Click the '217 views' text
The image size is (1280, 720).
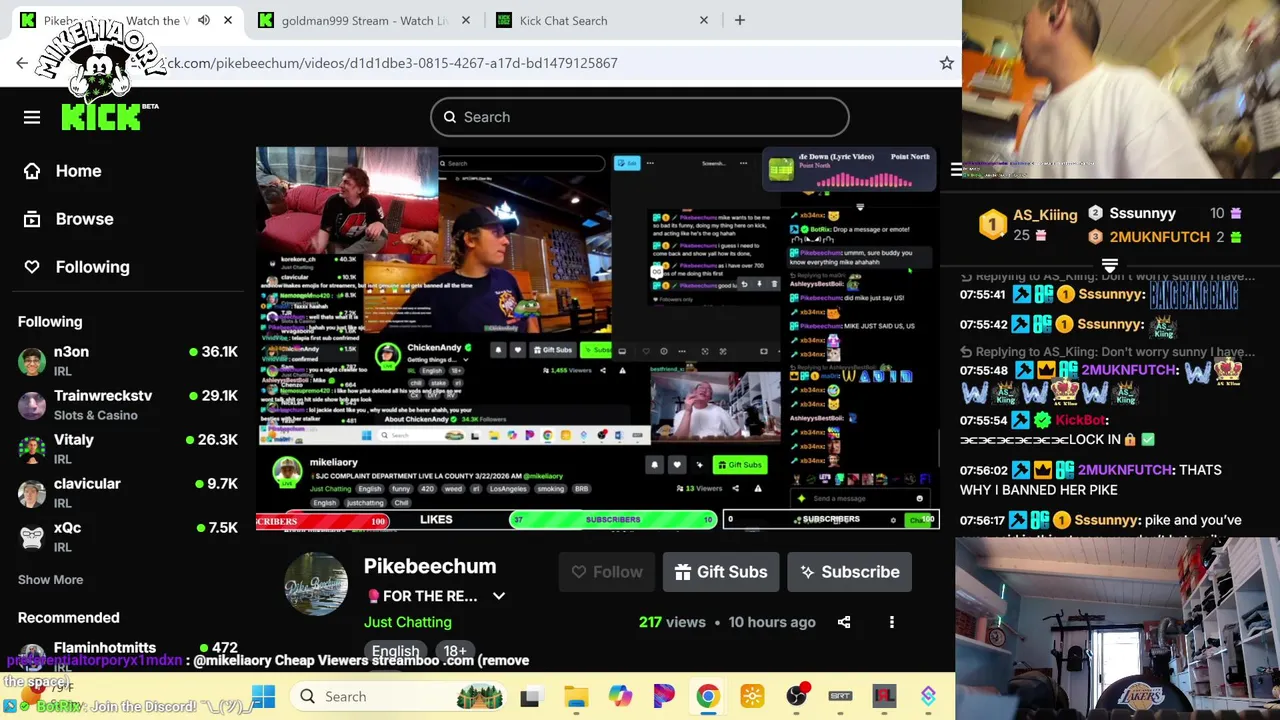672,622
